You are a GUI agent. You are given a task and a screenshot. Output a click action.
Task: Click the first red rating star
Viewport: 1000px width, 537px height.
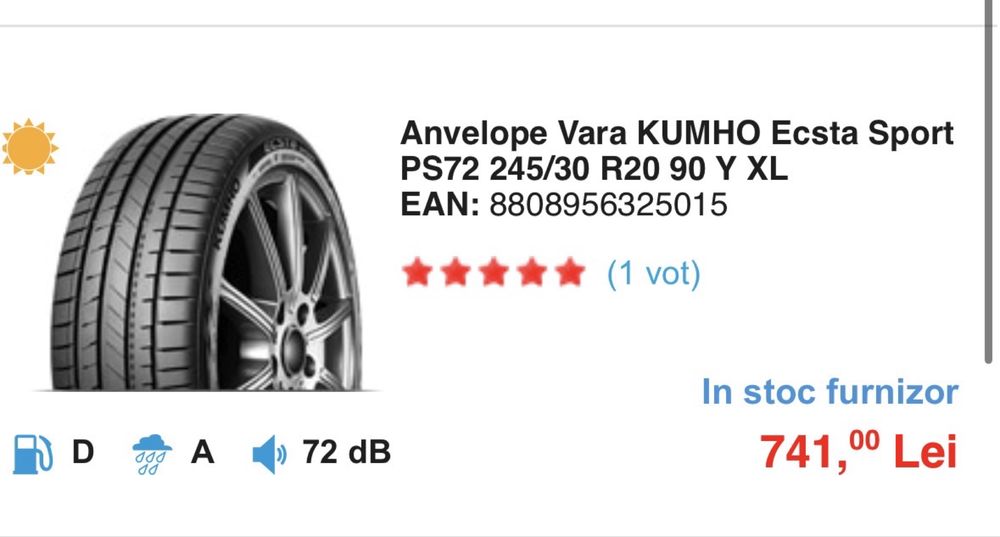point(417,272)
